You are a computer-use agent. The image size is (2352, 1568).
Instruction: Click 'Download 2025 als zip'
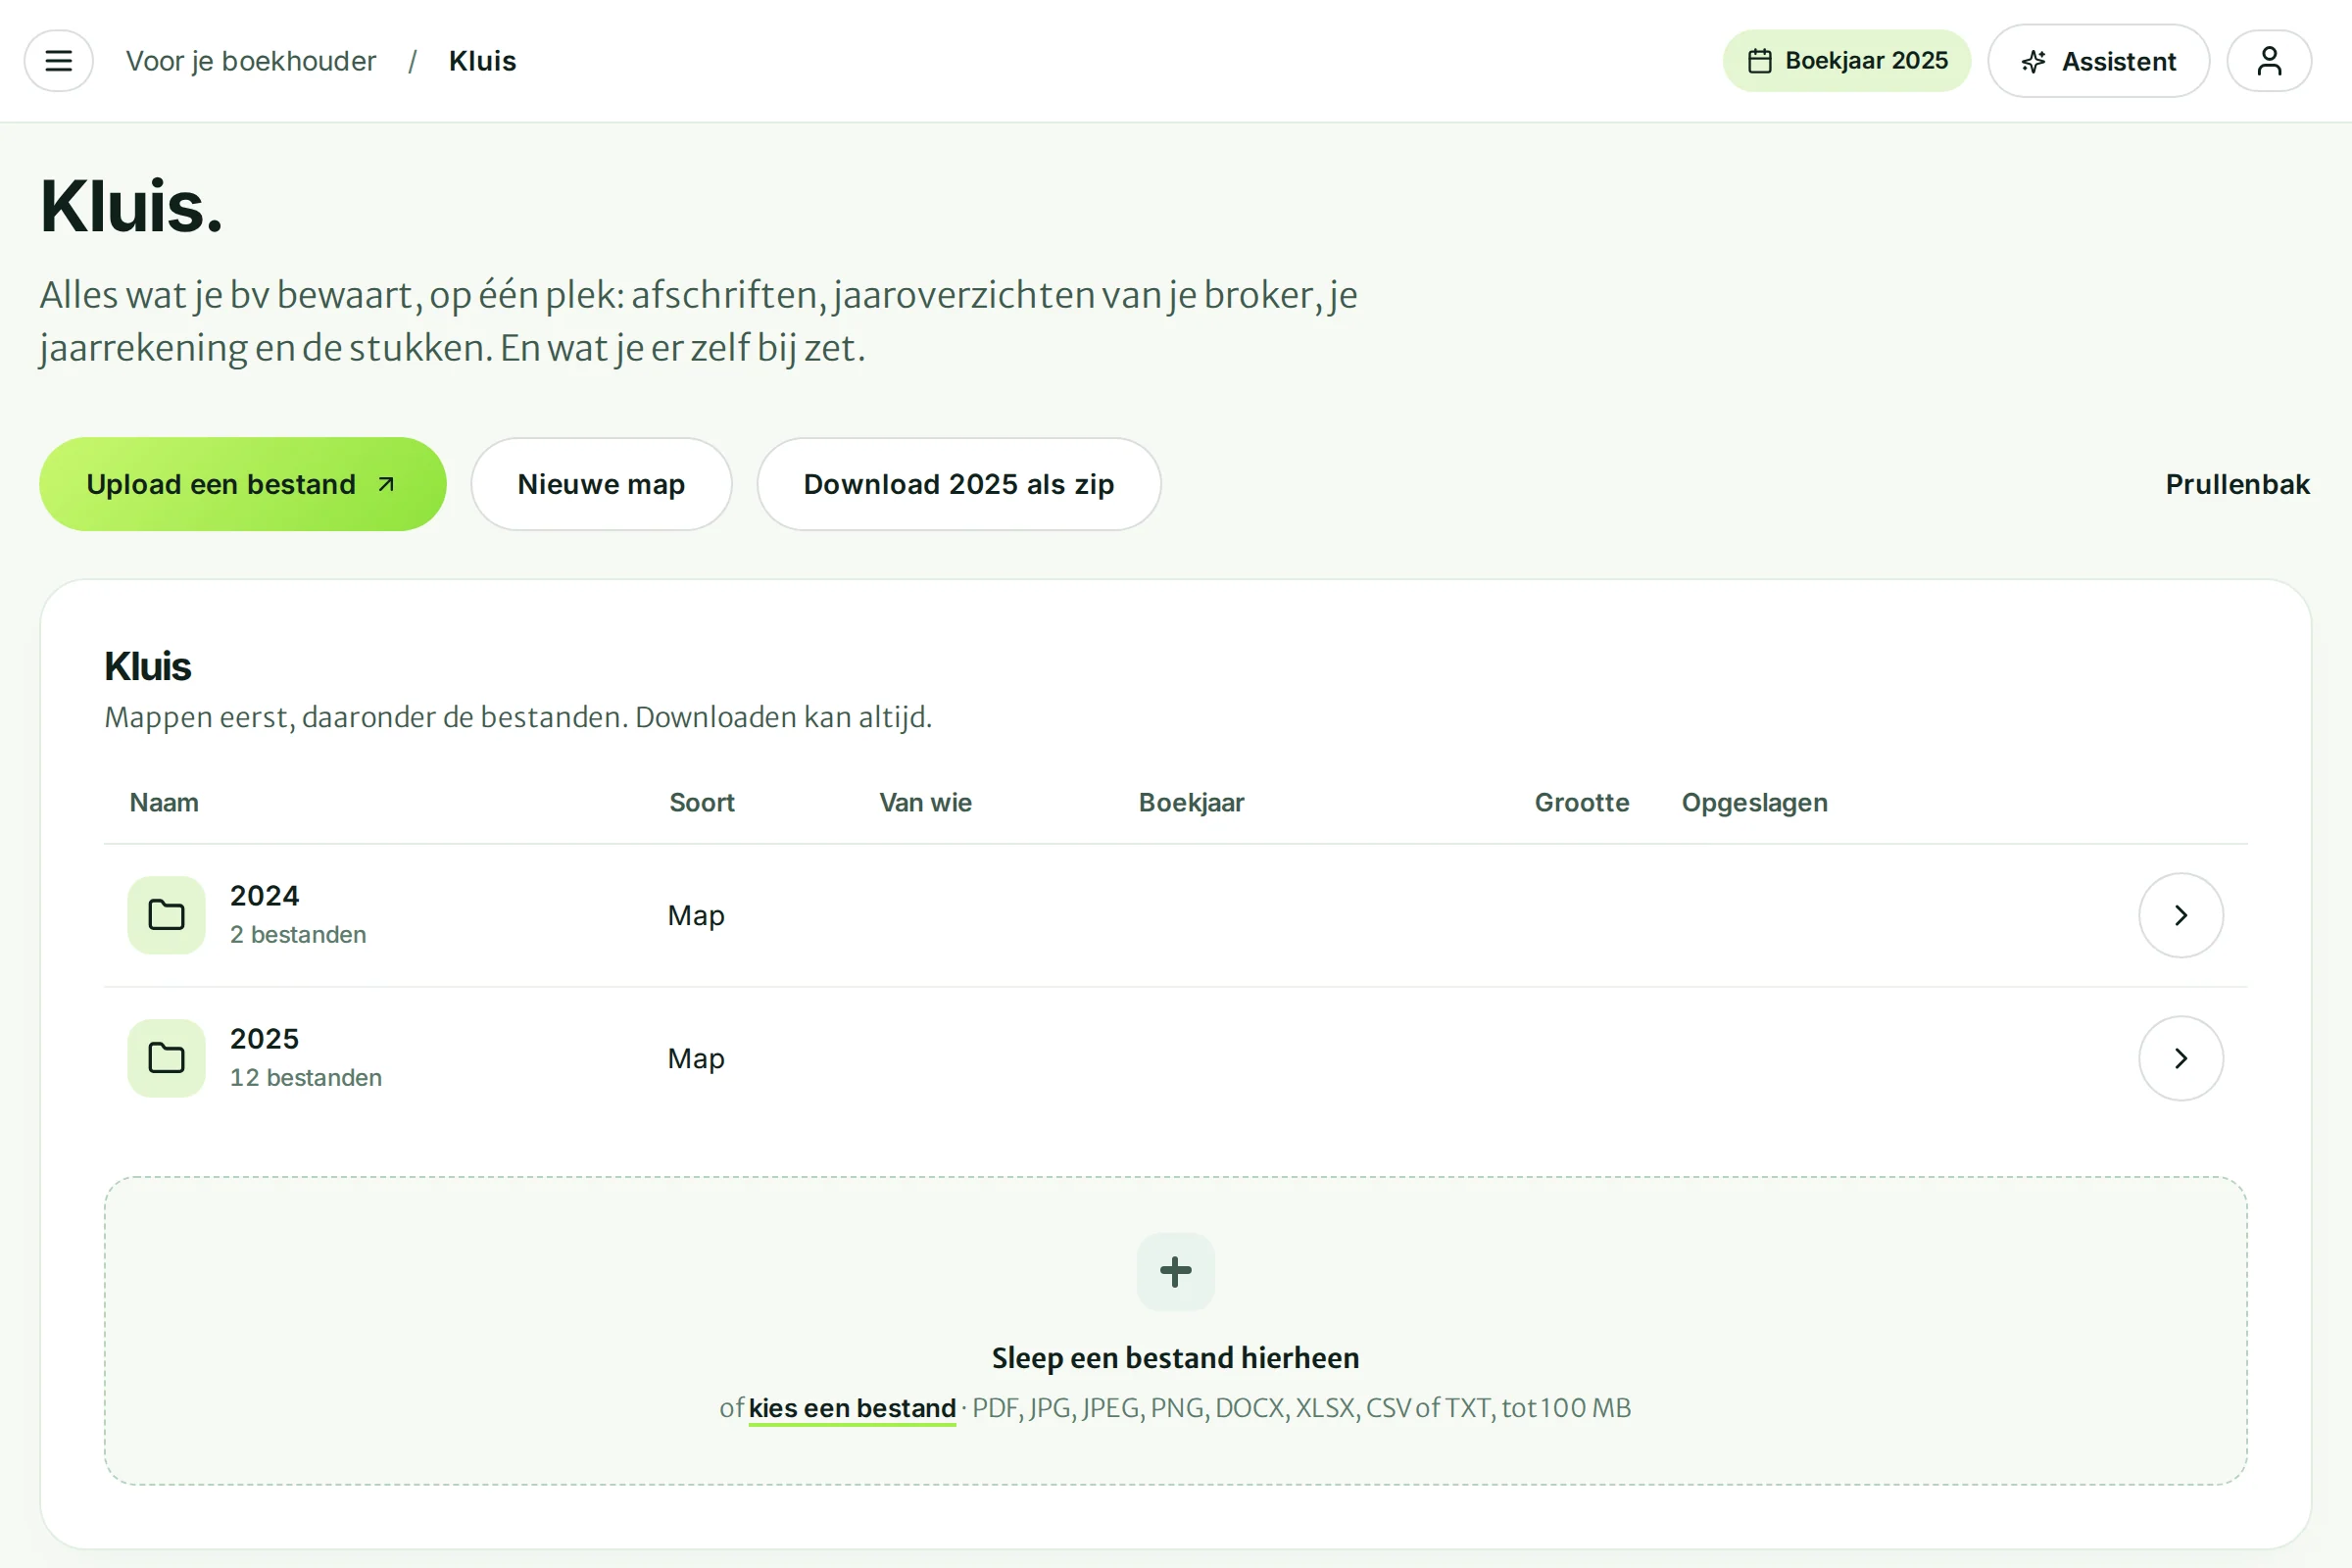tap(958, 484)
